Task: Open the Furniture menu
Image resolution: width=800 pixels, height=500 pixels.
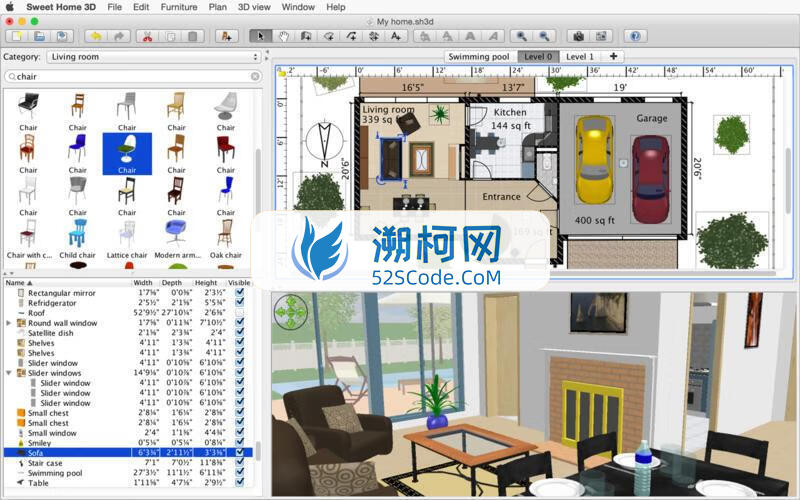Action: click(x=179, y=7)
